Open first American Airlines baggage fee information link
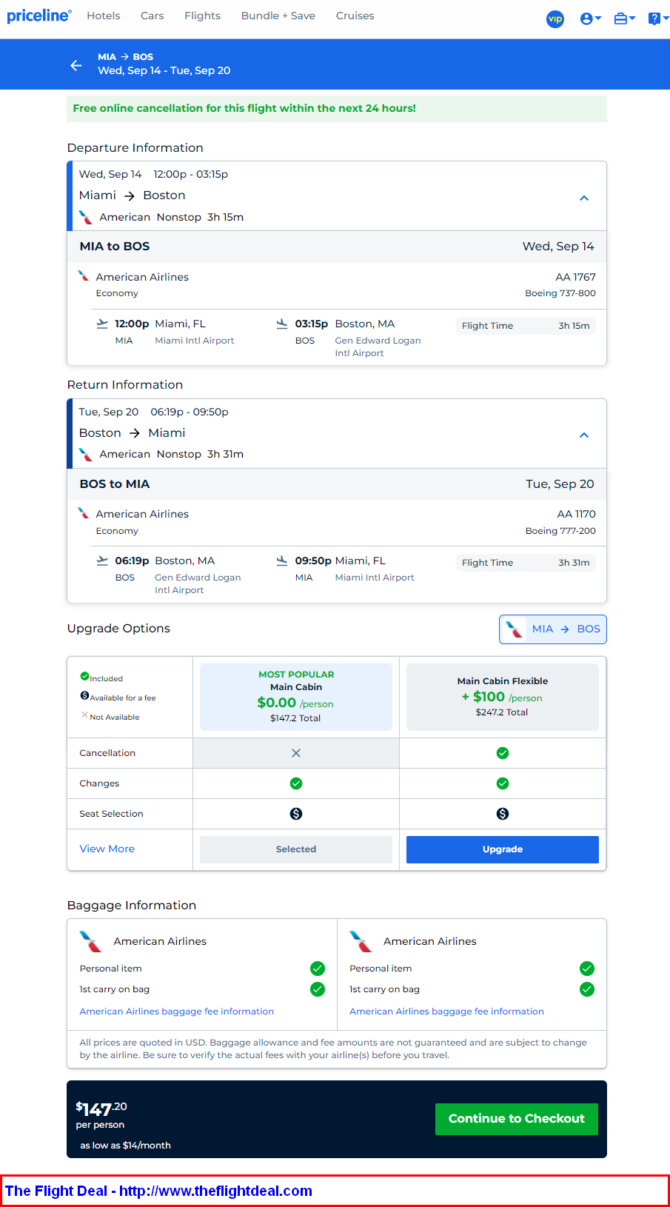Viewport: 670px width, 1207px height. click(x=177, y=1011)
